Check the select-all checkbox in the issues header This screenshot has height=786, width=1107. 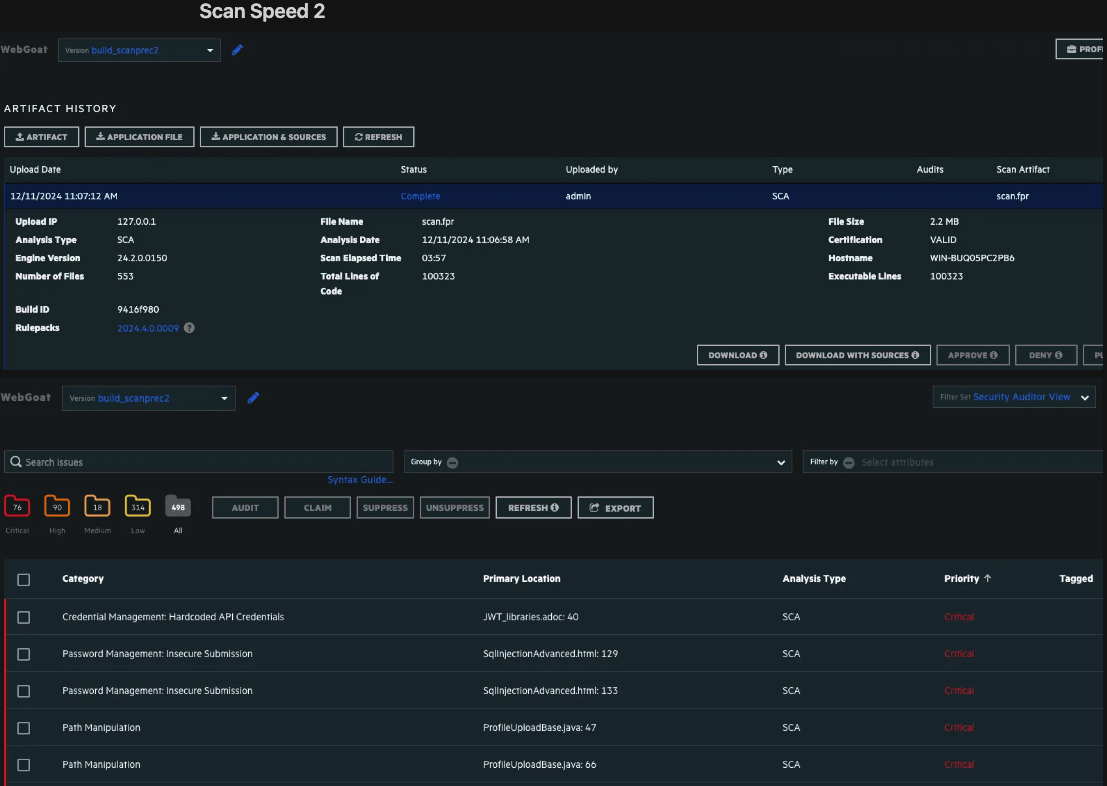coord(22,578)
